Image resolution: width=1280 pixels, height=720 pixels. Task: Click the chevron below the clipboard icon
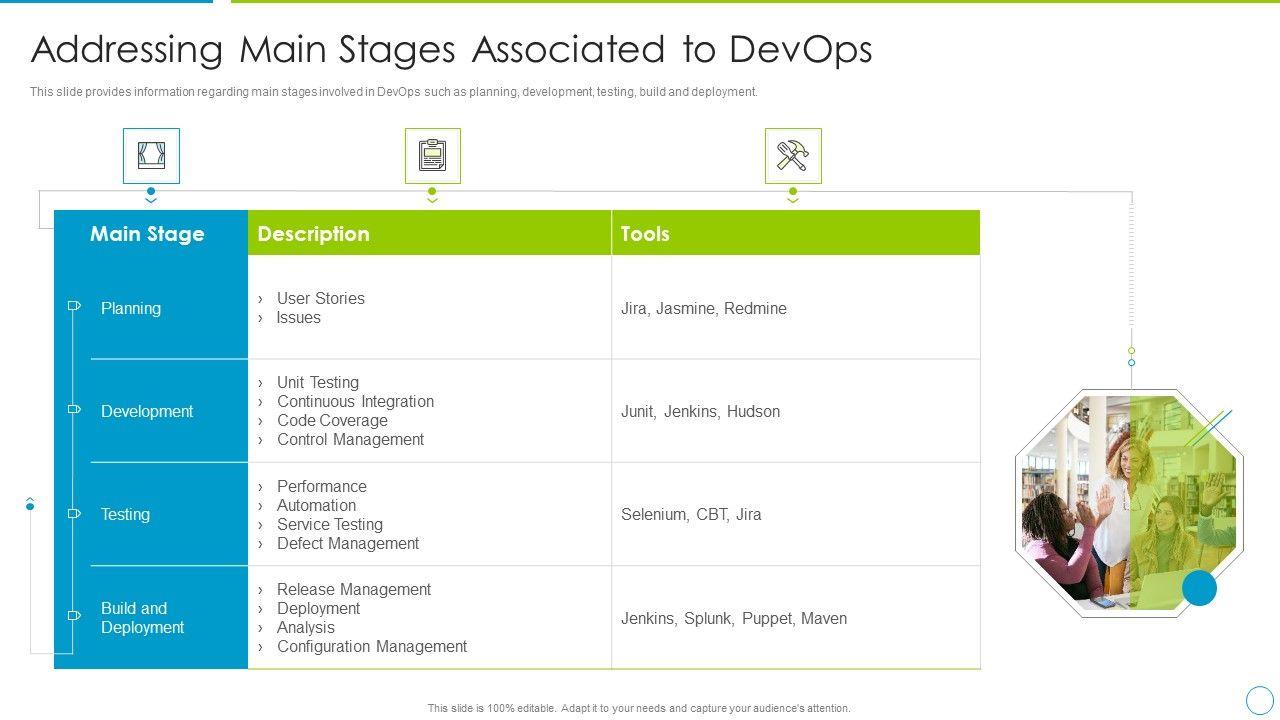click(x=432, y=201)
